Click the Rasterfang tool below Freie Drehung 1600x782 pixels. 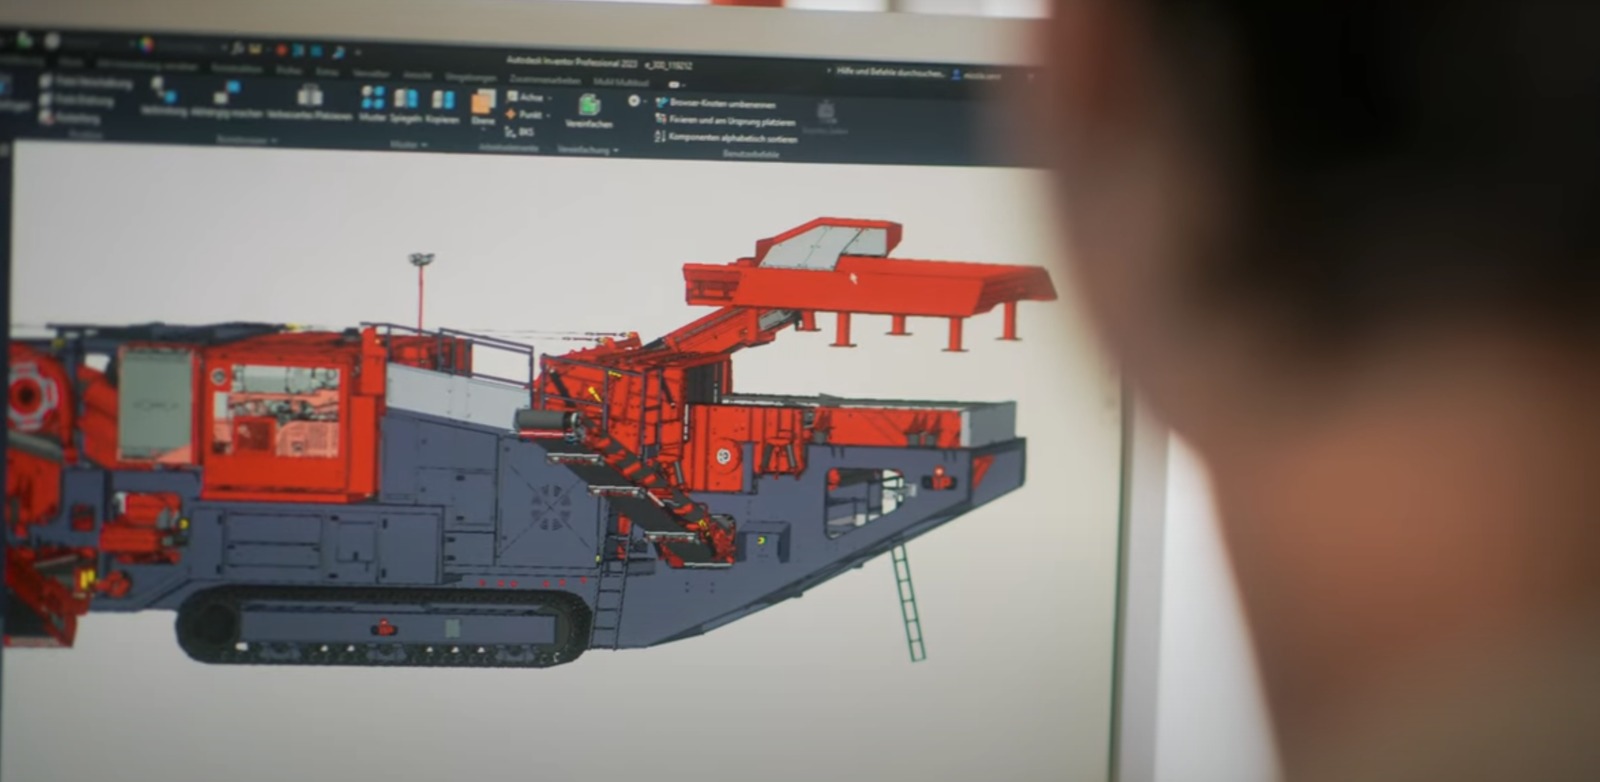coord(70,117)
